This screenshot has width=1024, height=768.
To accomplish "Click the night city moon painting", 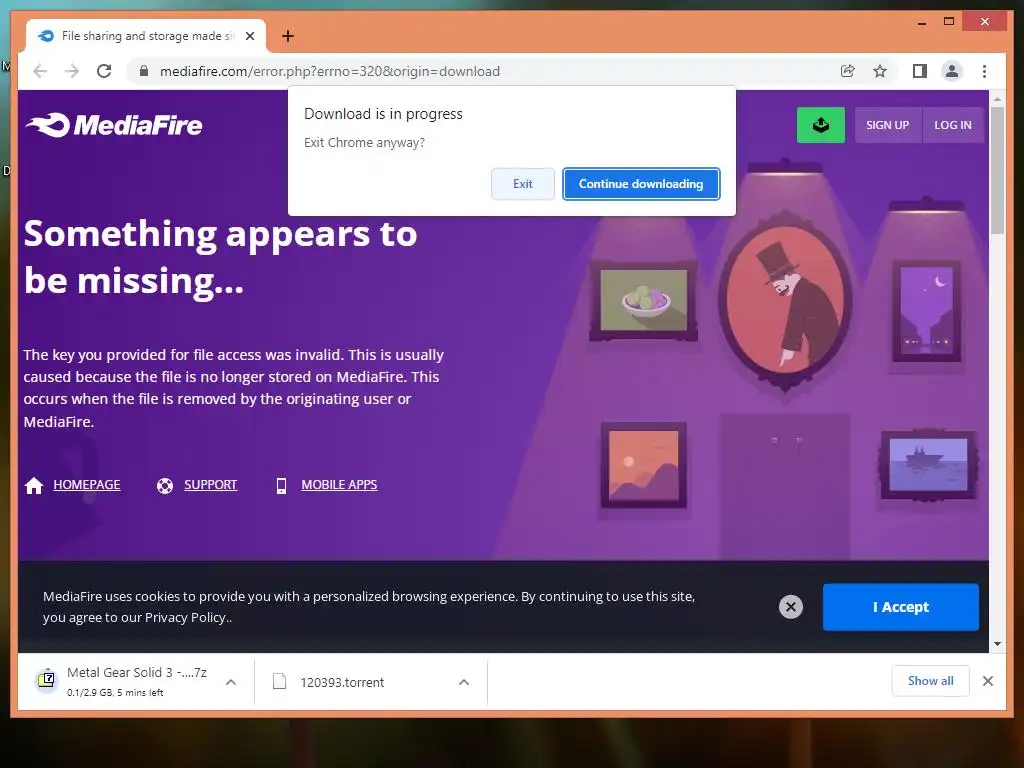I will pyautogui.click(x=927, y=311).
